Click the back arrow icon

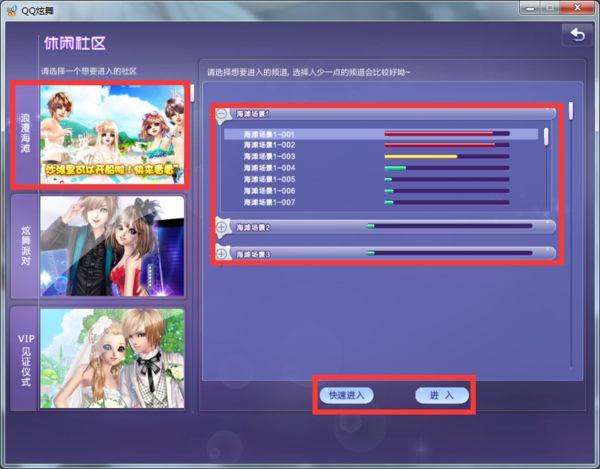pos(577,35)
